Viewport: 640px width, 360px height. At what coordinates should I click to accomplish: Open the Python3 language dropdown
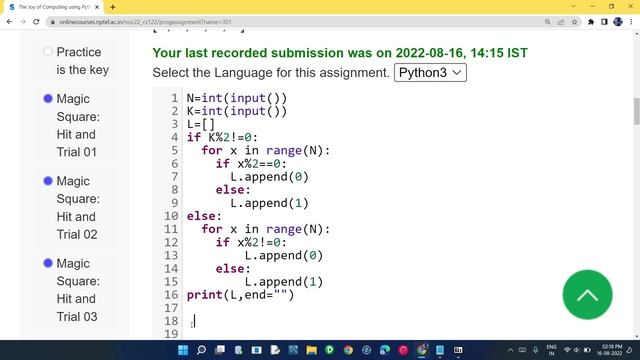click(x=430, y=73)
